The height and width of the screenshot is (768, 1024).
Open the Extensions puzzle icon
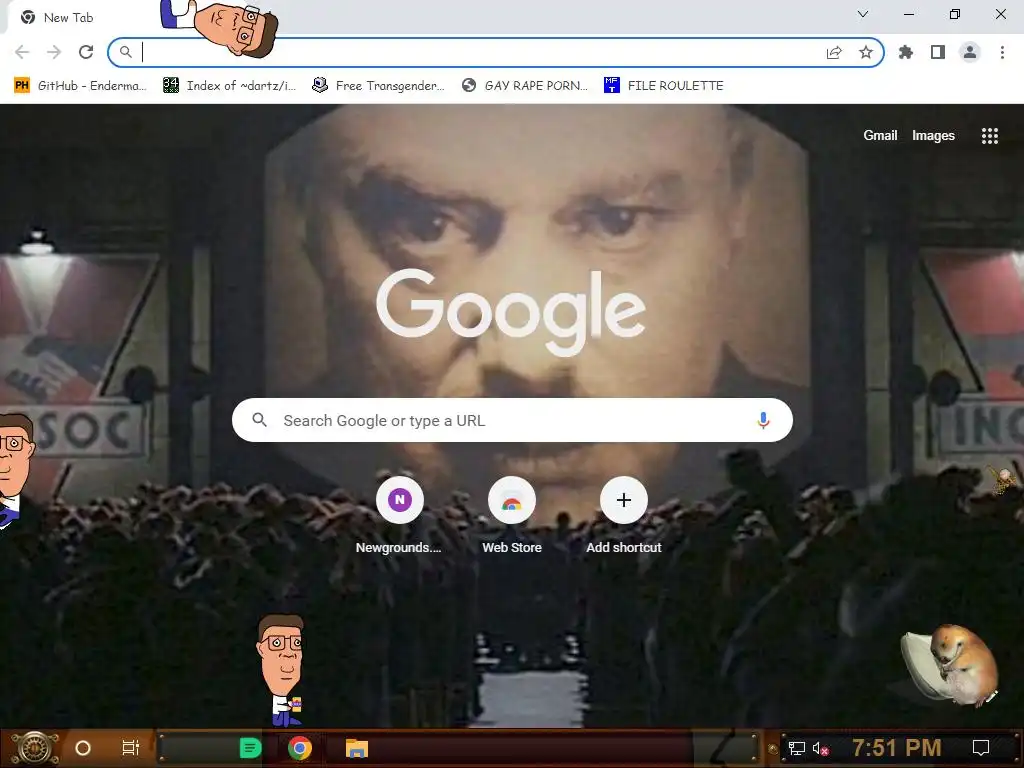tap(906, 52)
